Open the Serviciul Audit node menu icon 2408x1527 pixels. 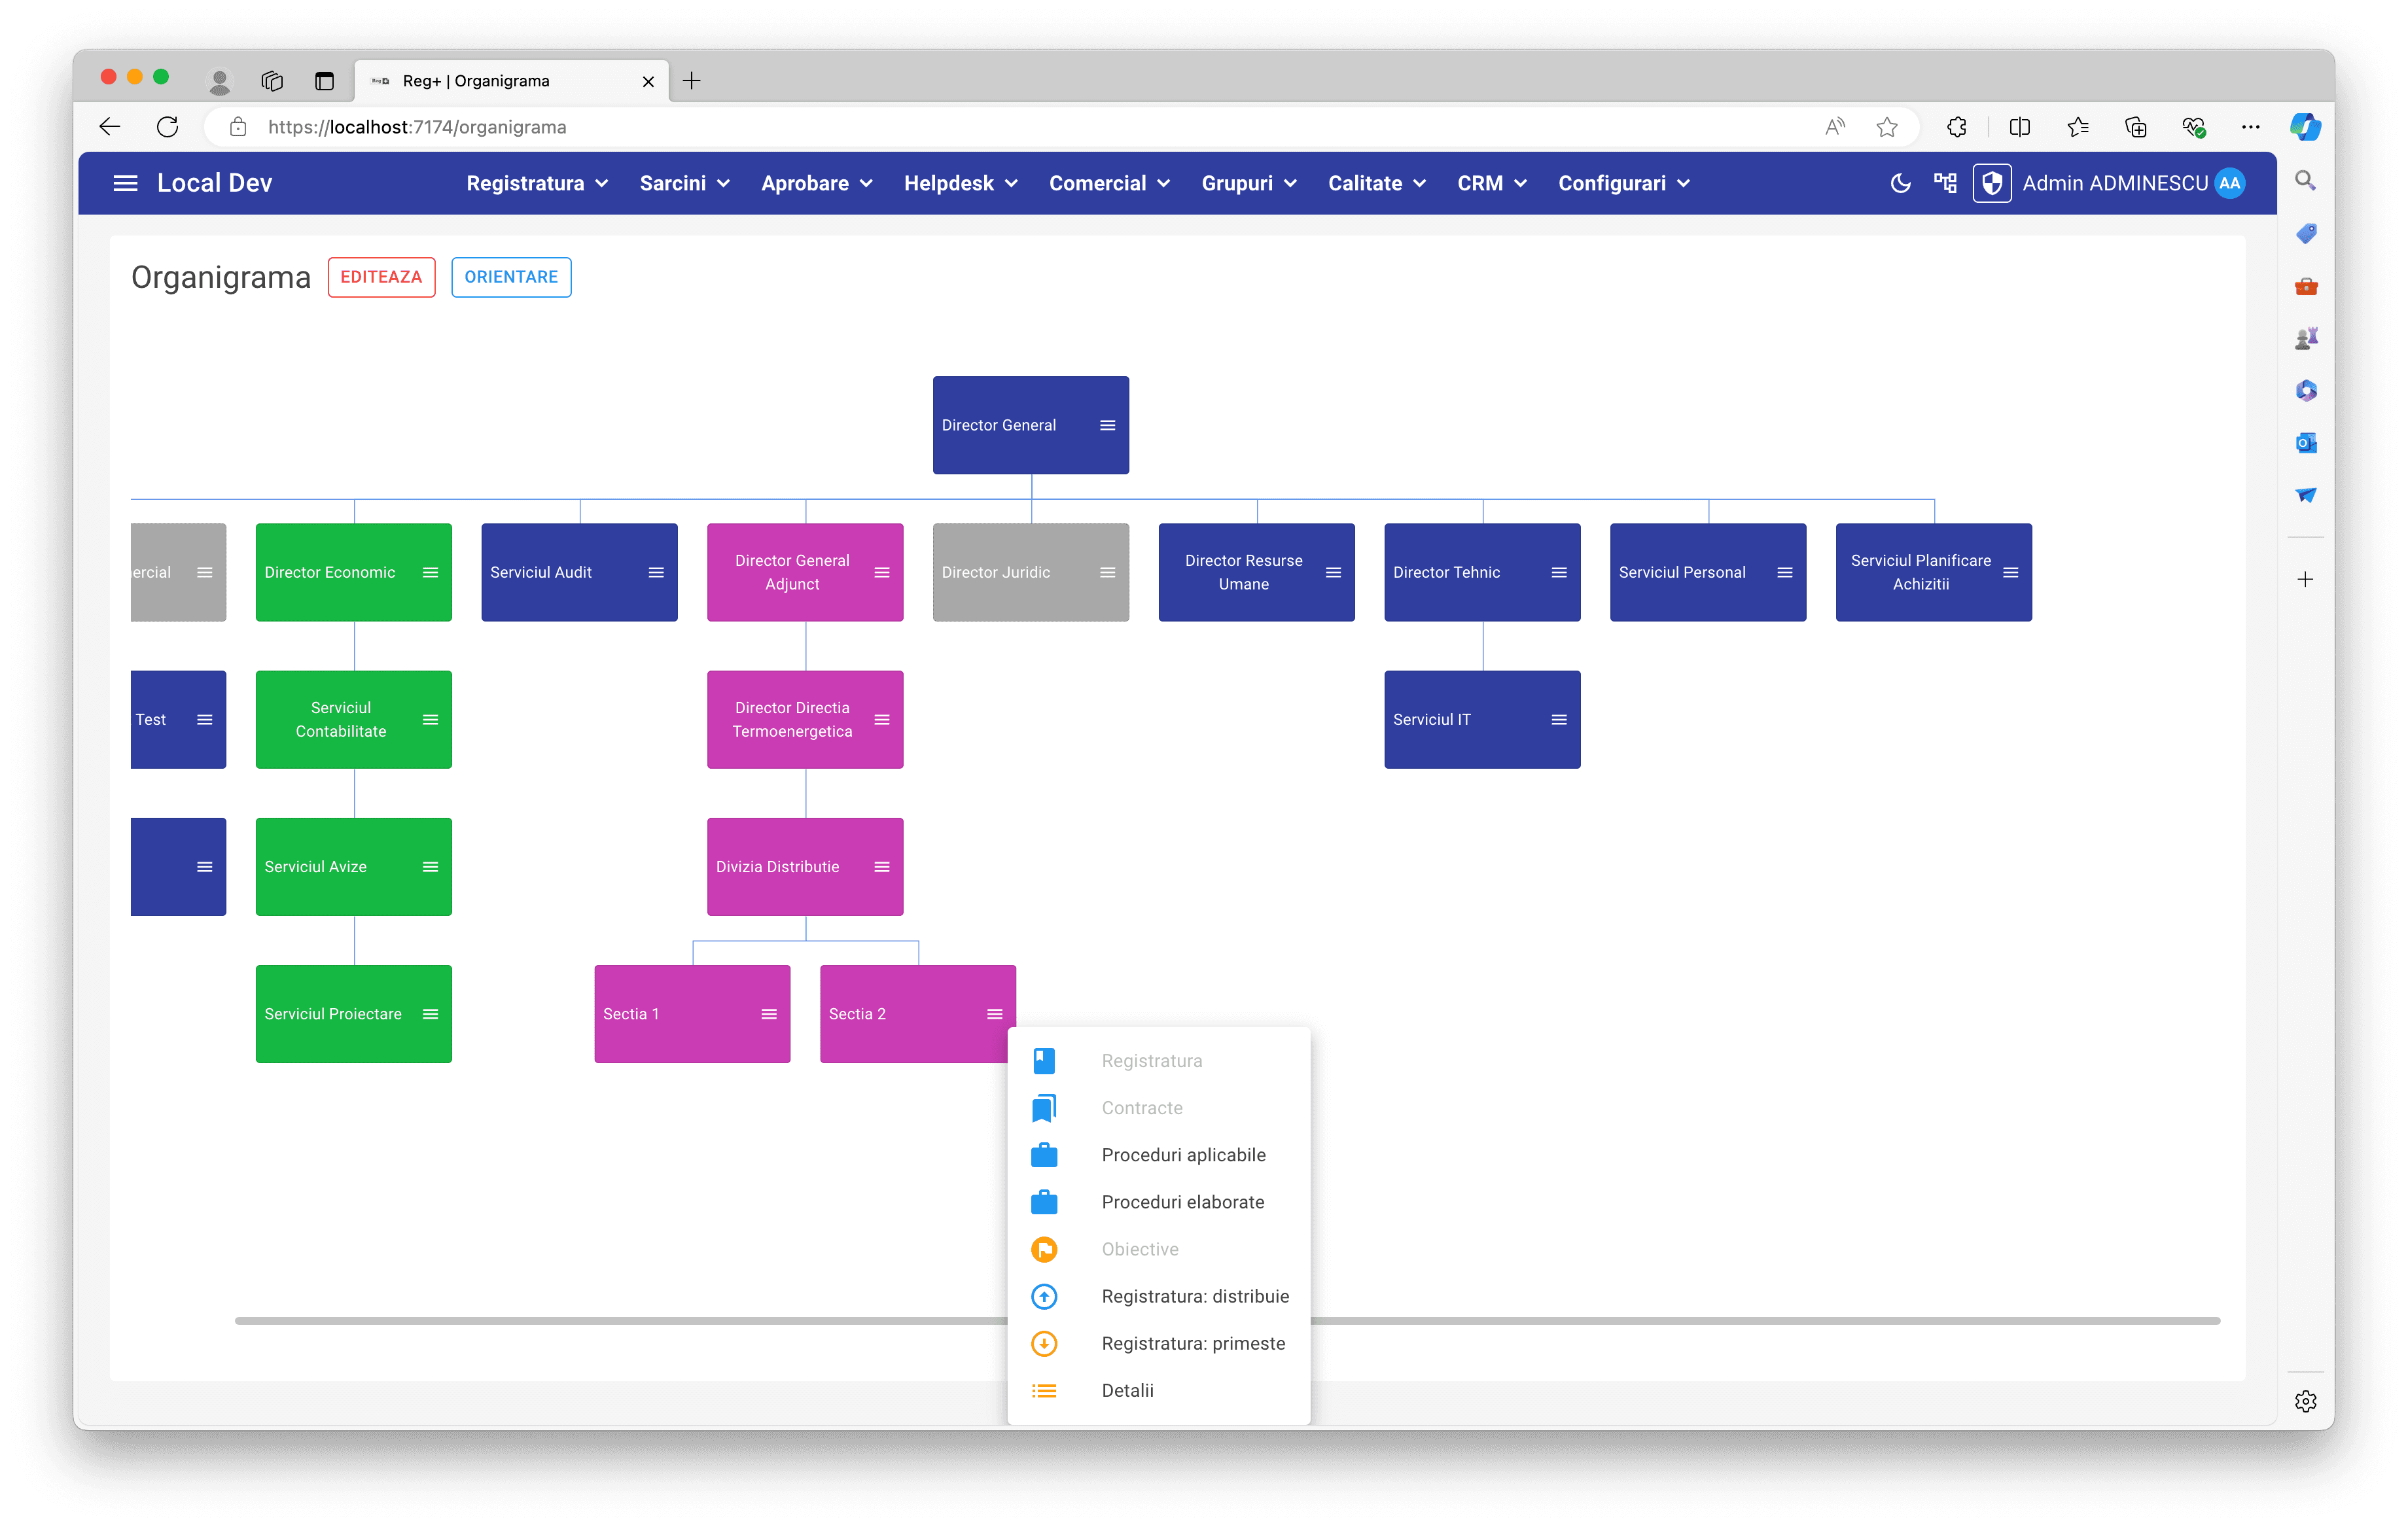[x=656, y=572]
